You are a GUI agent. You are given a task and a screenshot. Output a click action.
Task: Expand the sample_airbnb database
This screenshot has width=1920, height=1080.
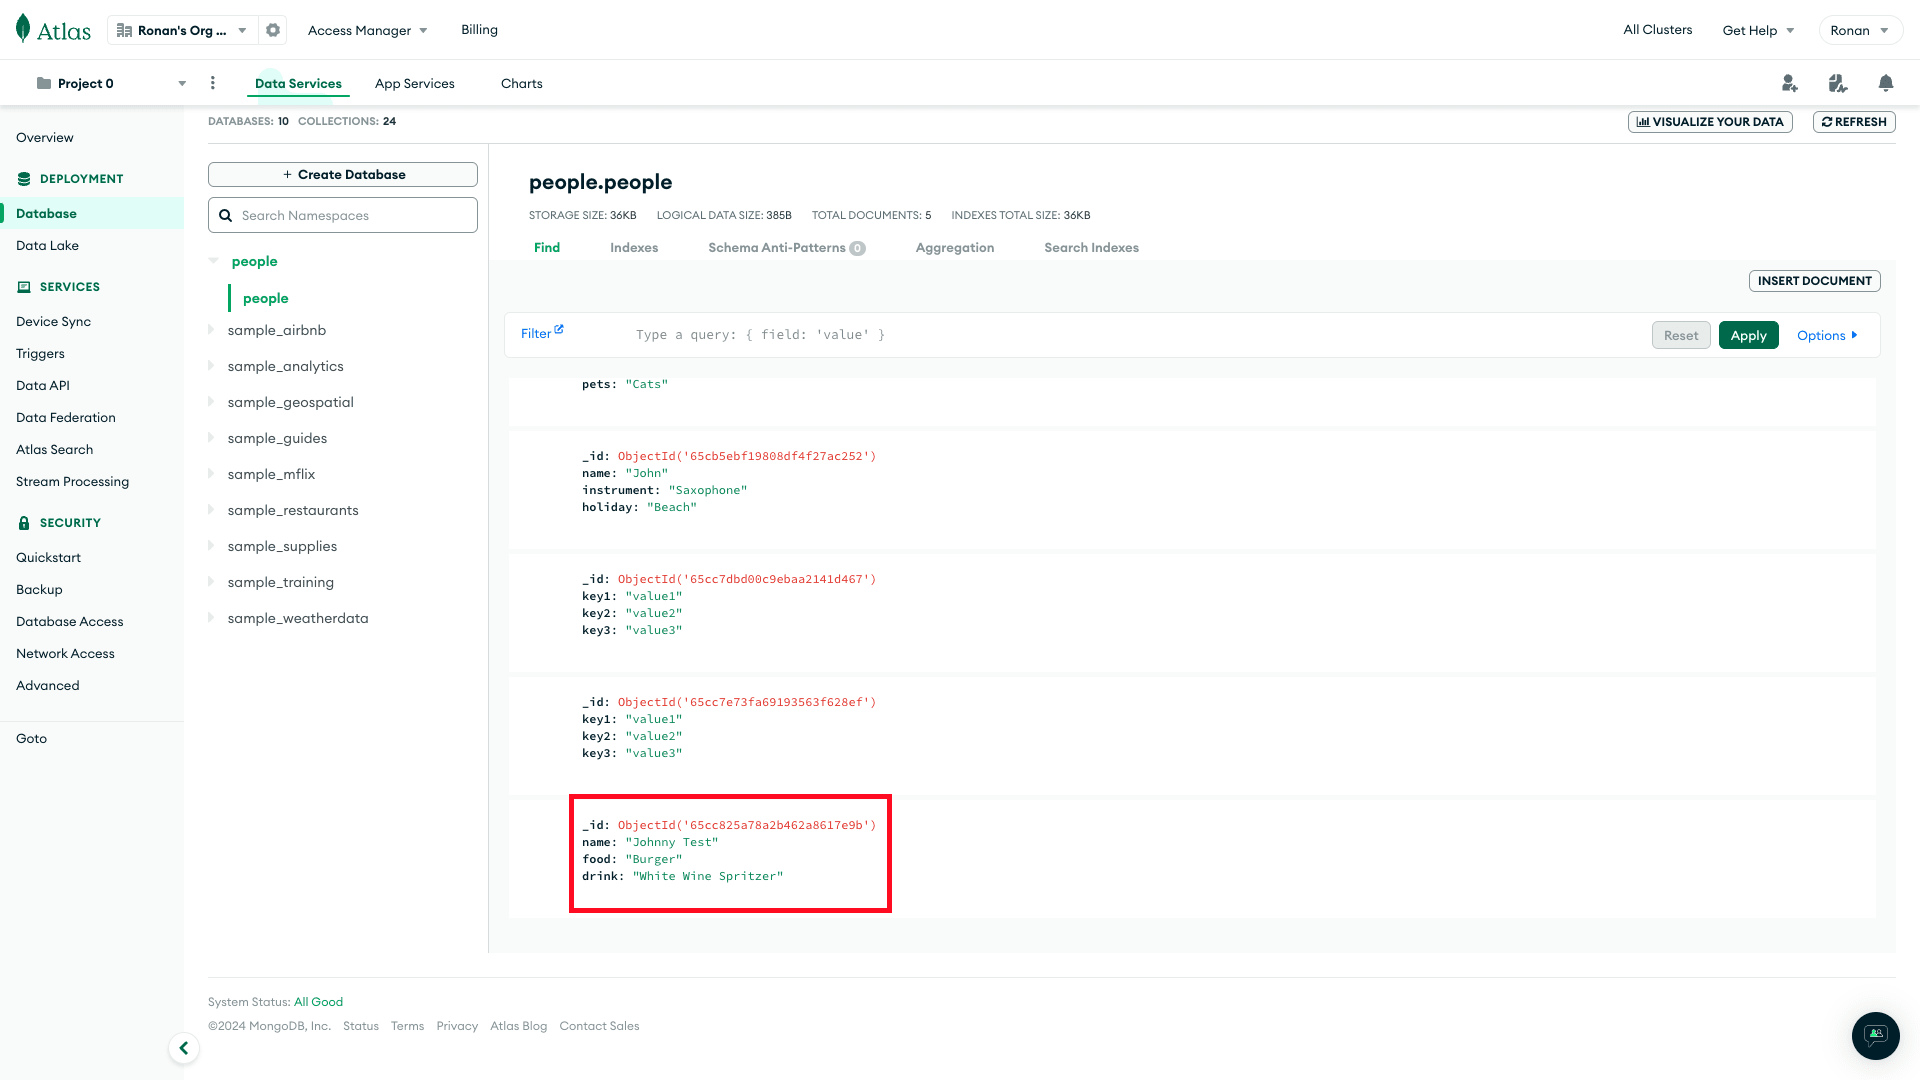coord(211,330)
